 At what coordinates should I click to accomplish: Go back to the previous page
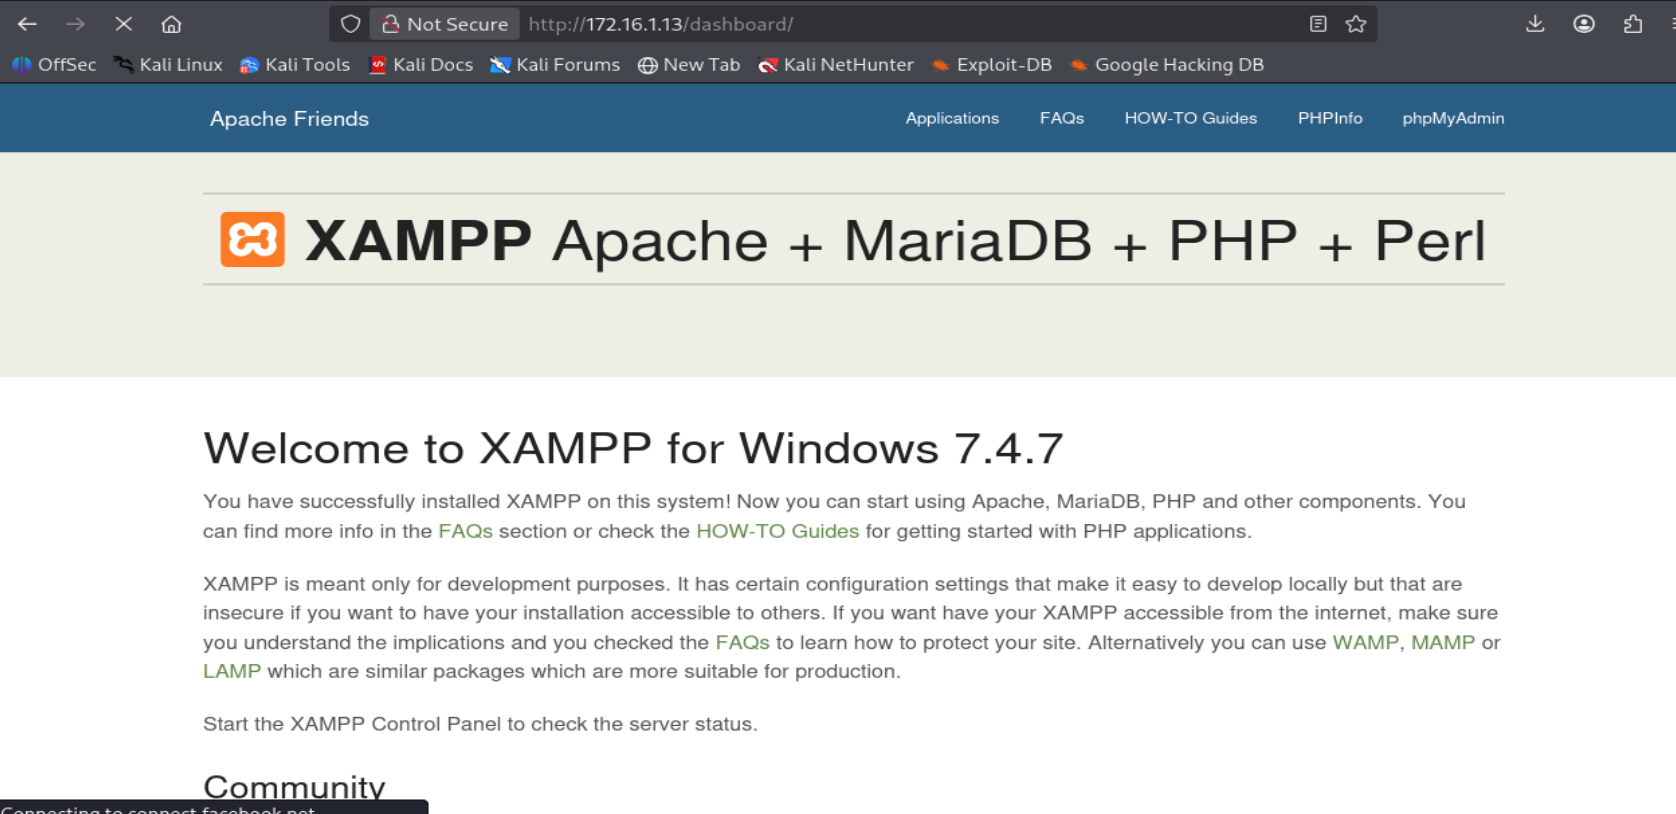[x=27, y=24]
